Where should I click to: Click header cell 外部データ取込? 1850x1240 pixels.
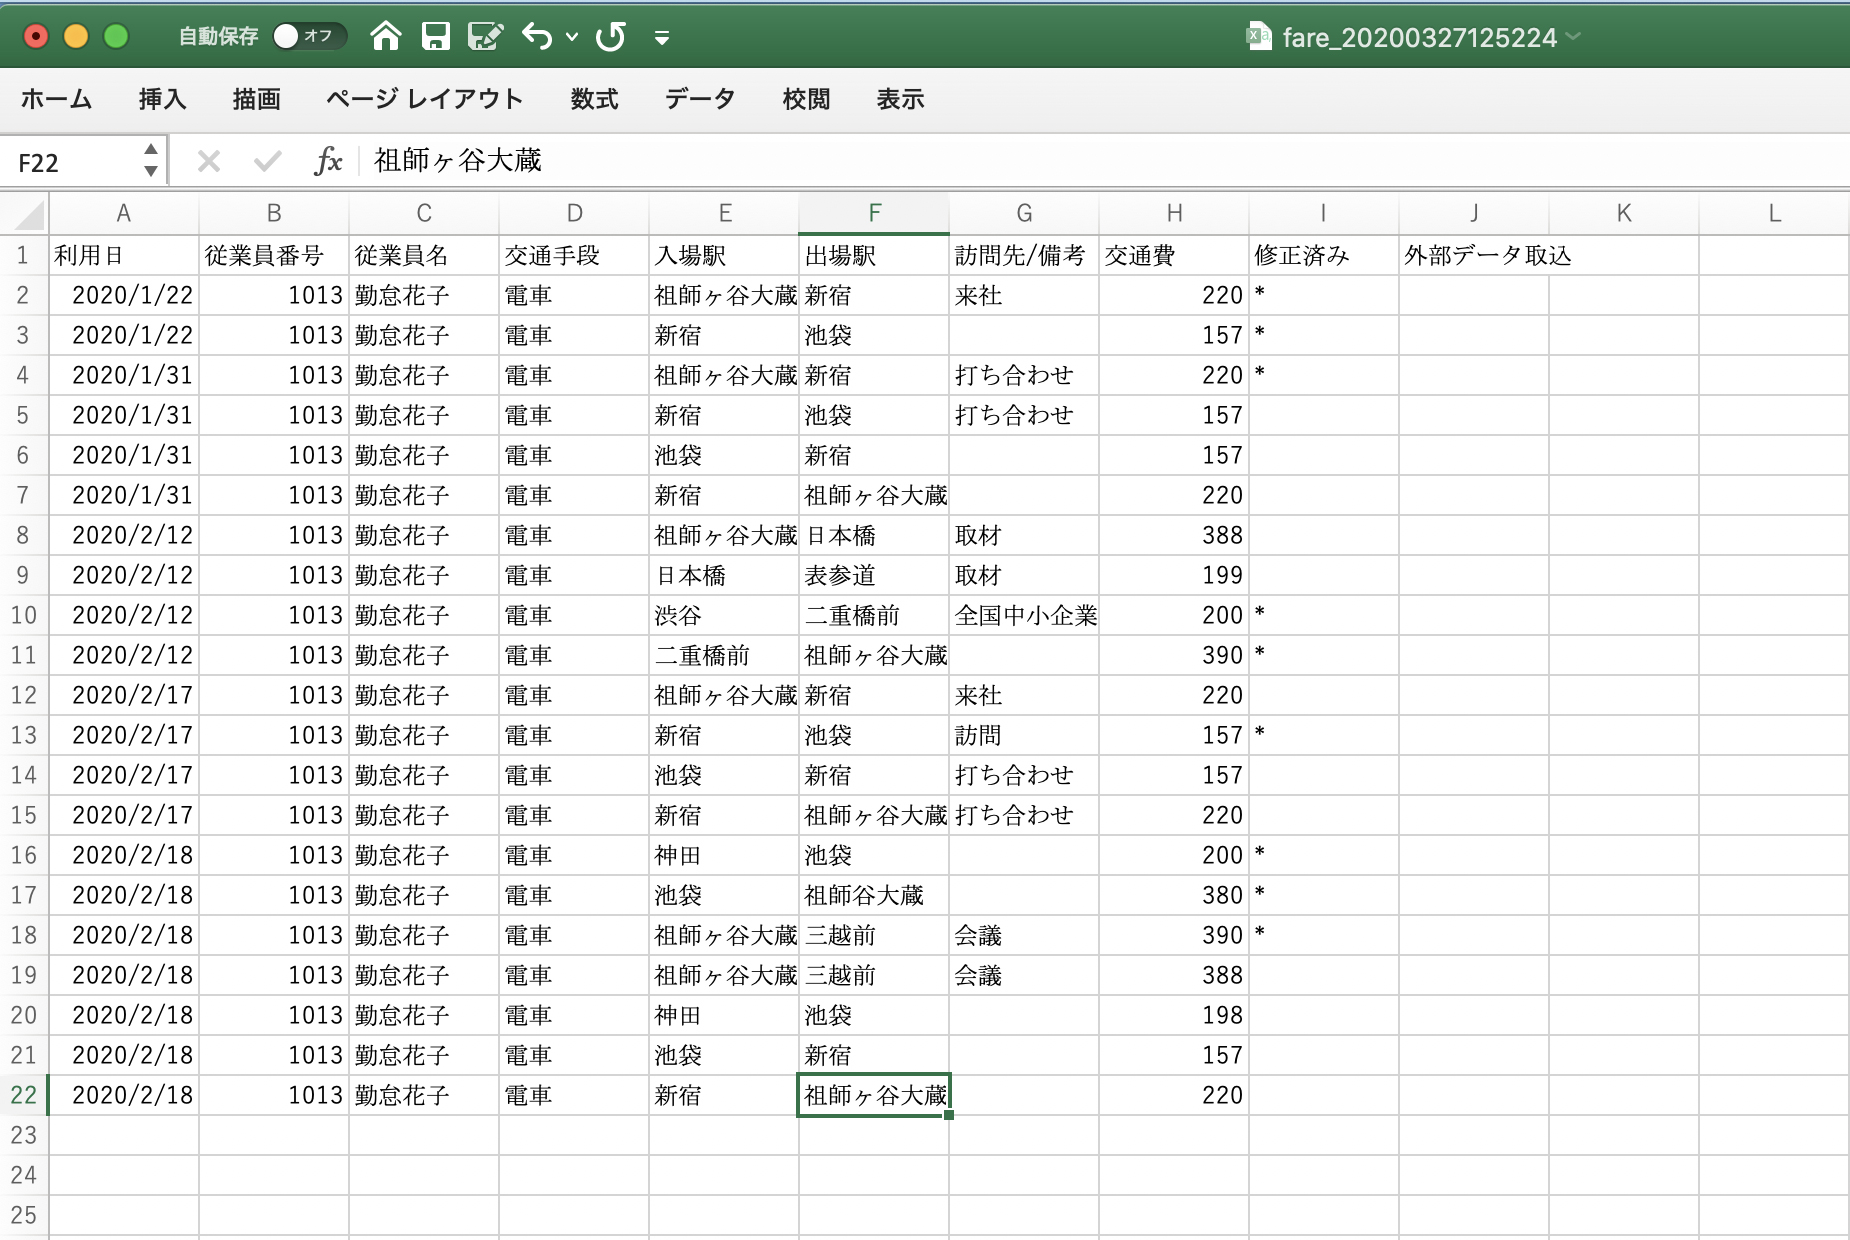coord(1474,255)
